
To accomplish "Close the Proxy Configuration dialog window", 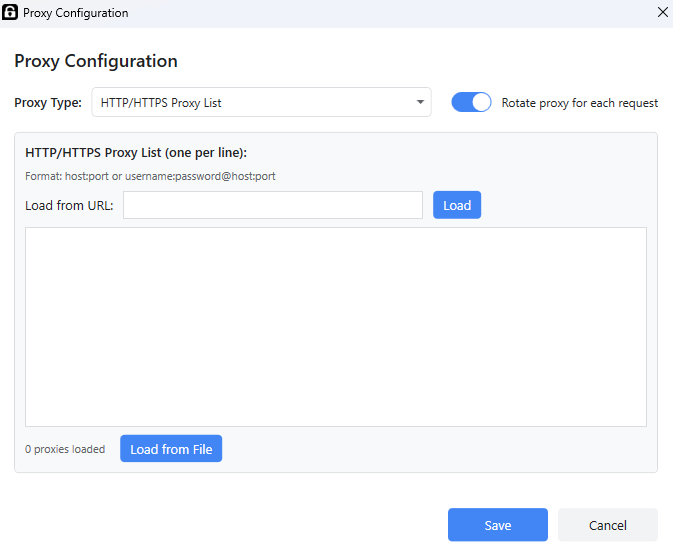I will 661,13.
